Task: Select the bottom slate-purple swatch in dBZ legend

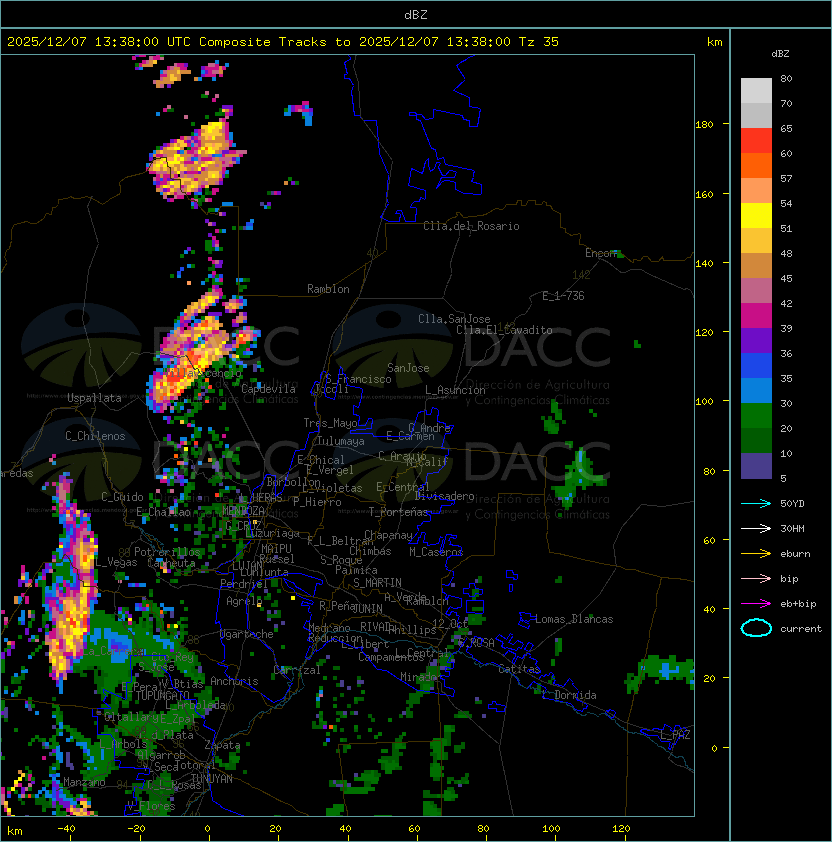Action: [x=756, y=466]
